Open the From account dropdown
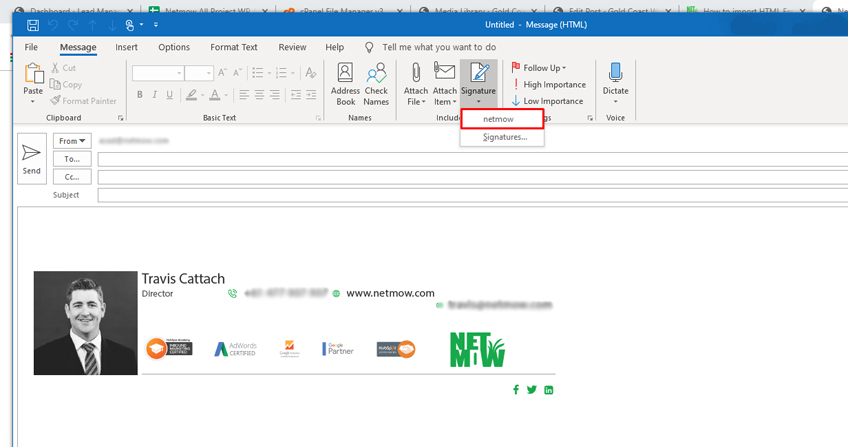The width and height of the screenshot is (848, 447). [x=72, y=141]
